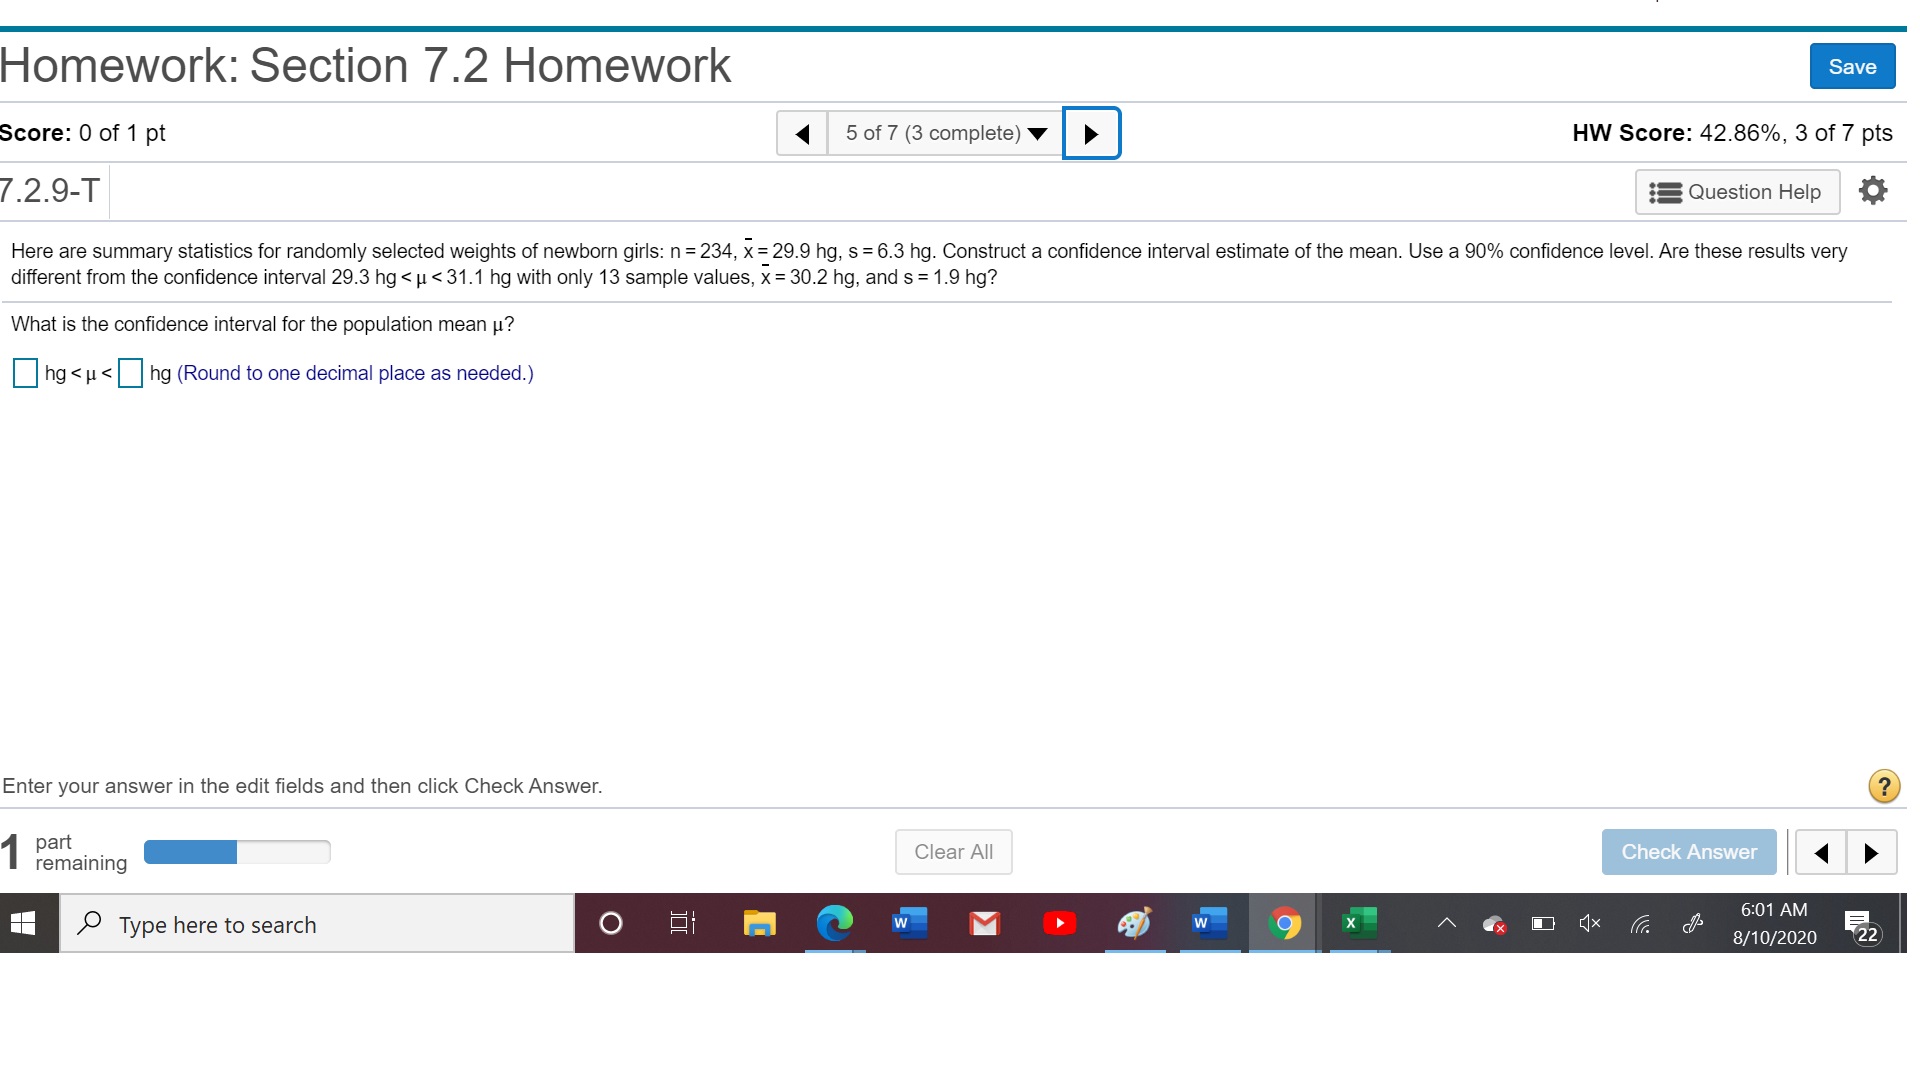Select the upper bound input field
This screenshot has height=1080, width=1920.
click(132, 373)
